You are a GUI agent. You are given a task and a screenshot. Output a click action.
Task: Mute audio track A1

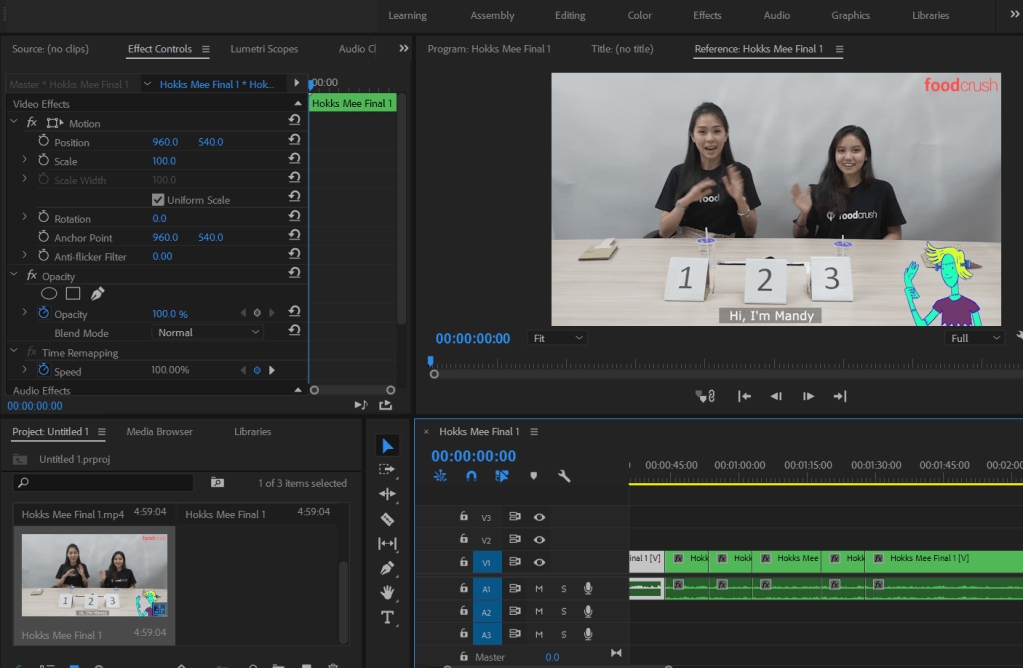coord(539,588)
